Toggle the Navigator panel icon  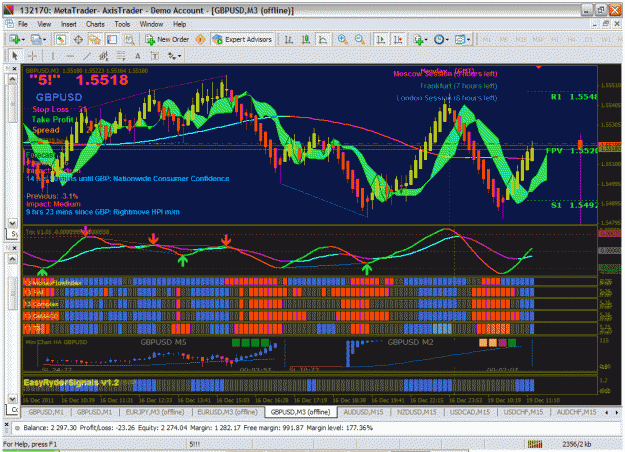(x=95, y=39)
